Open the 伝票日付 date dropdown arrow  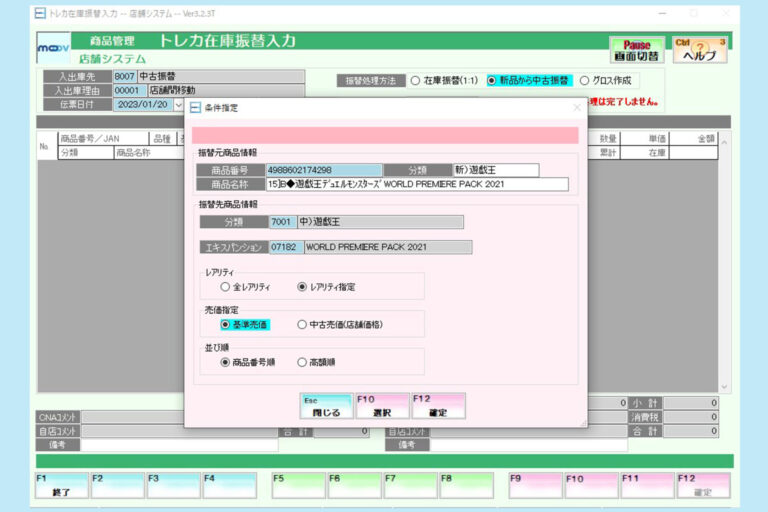tap(178, 105)
